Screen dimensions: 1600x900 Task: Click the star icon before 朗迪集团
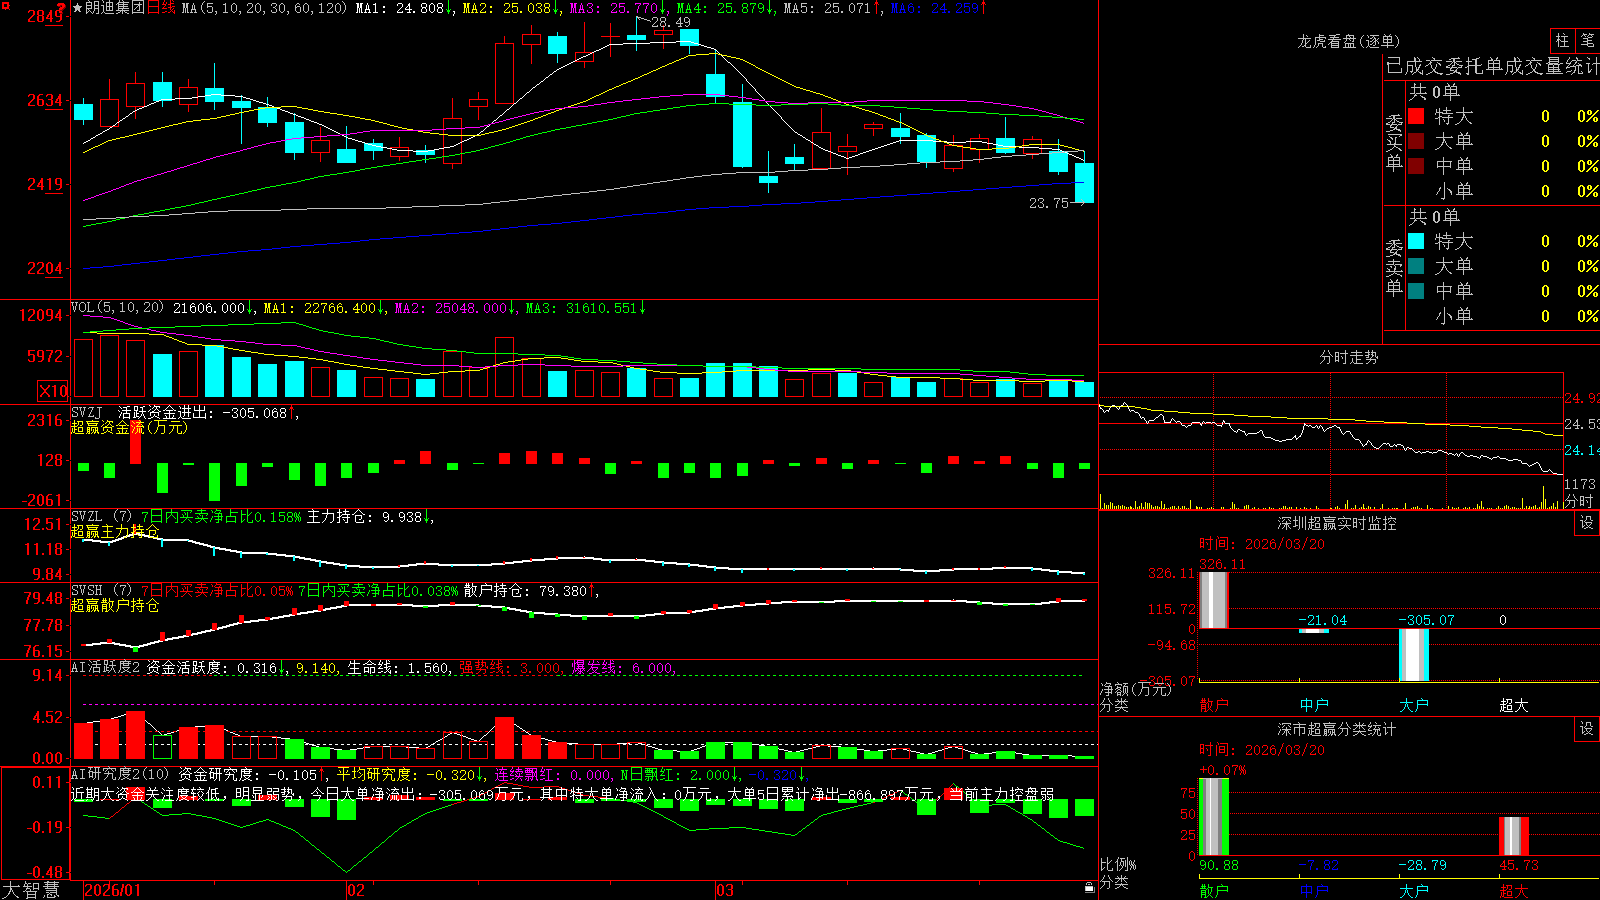click(x=78, y=8)
